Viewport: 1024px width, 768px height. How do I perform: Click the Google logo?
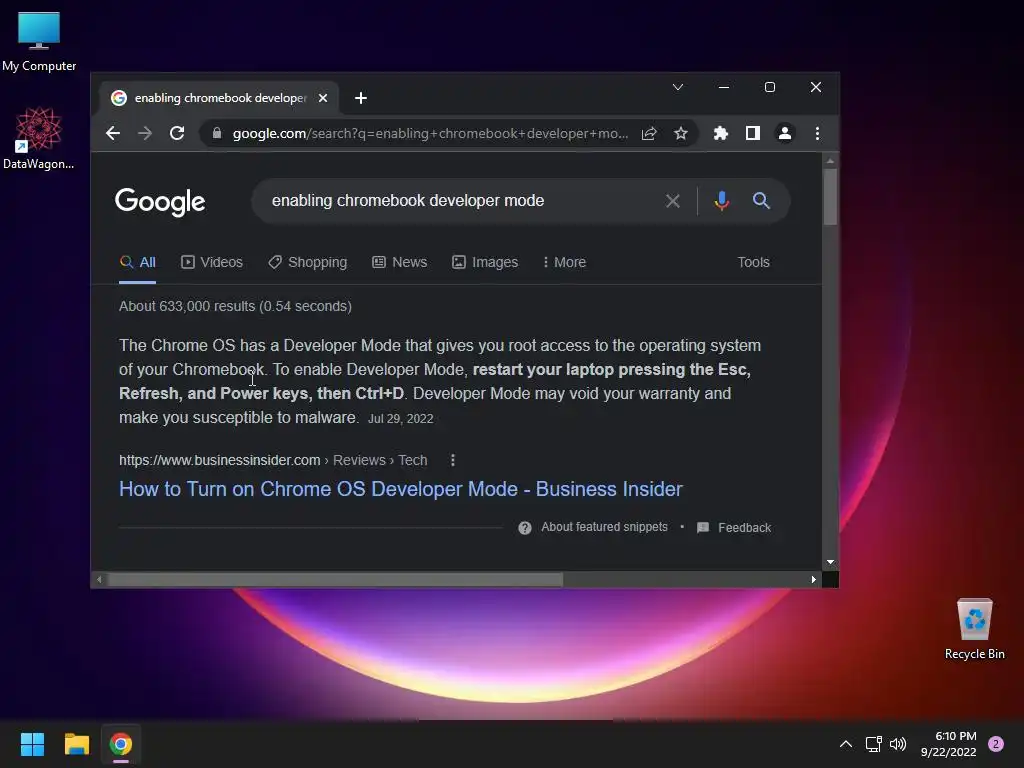pos(160,202)
